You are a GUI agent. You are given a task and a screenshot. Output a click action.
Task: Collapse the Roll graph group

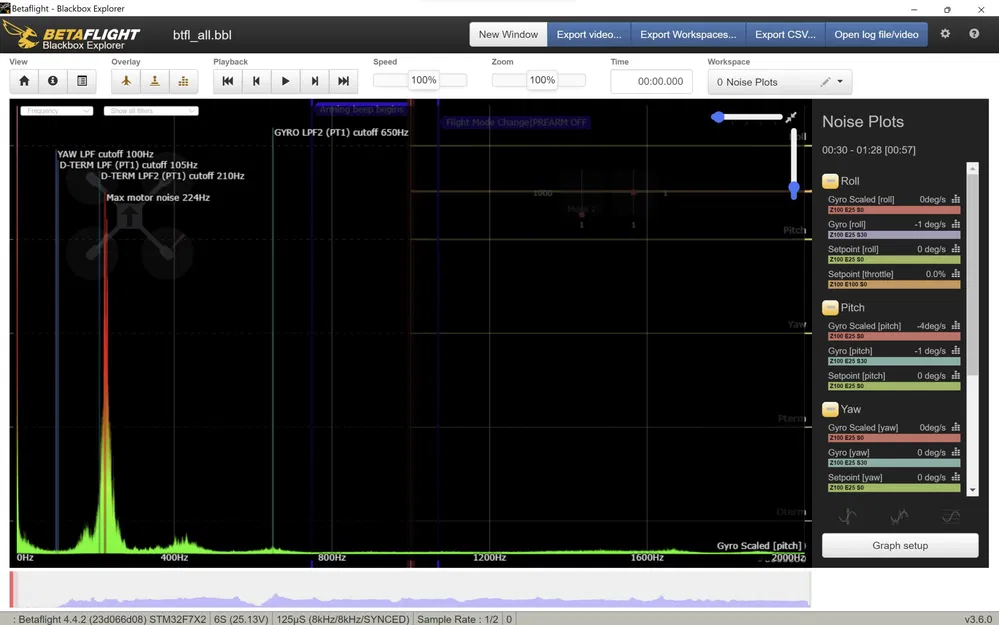830,181
